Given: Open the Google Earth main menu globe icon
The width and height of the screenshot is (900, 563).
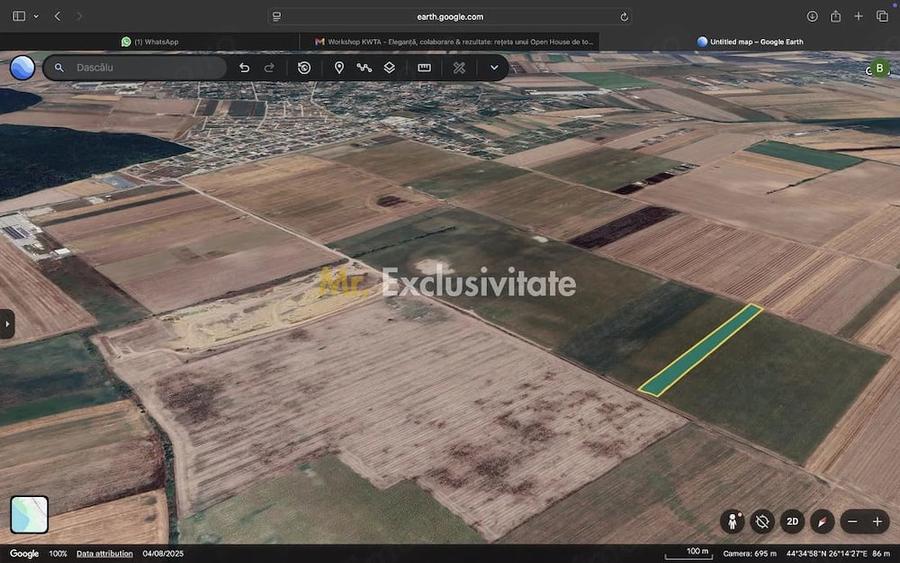Looking at the screenshot, I should [x=22, y=68].
